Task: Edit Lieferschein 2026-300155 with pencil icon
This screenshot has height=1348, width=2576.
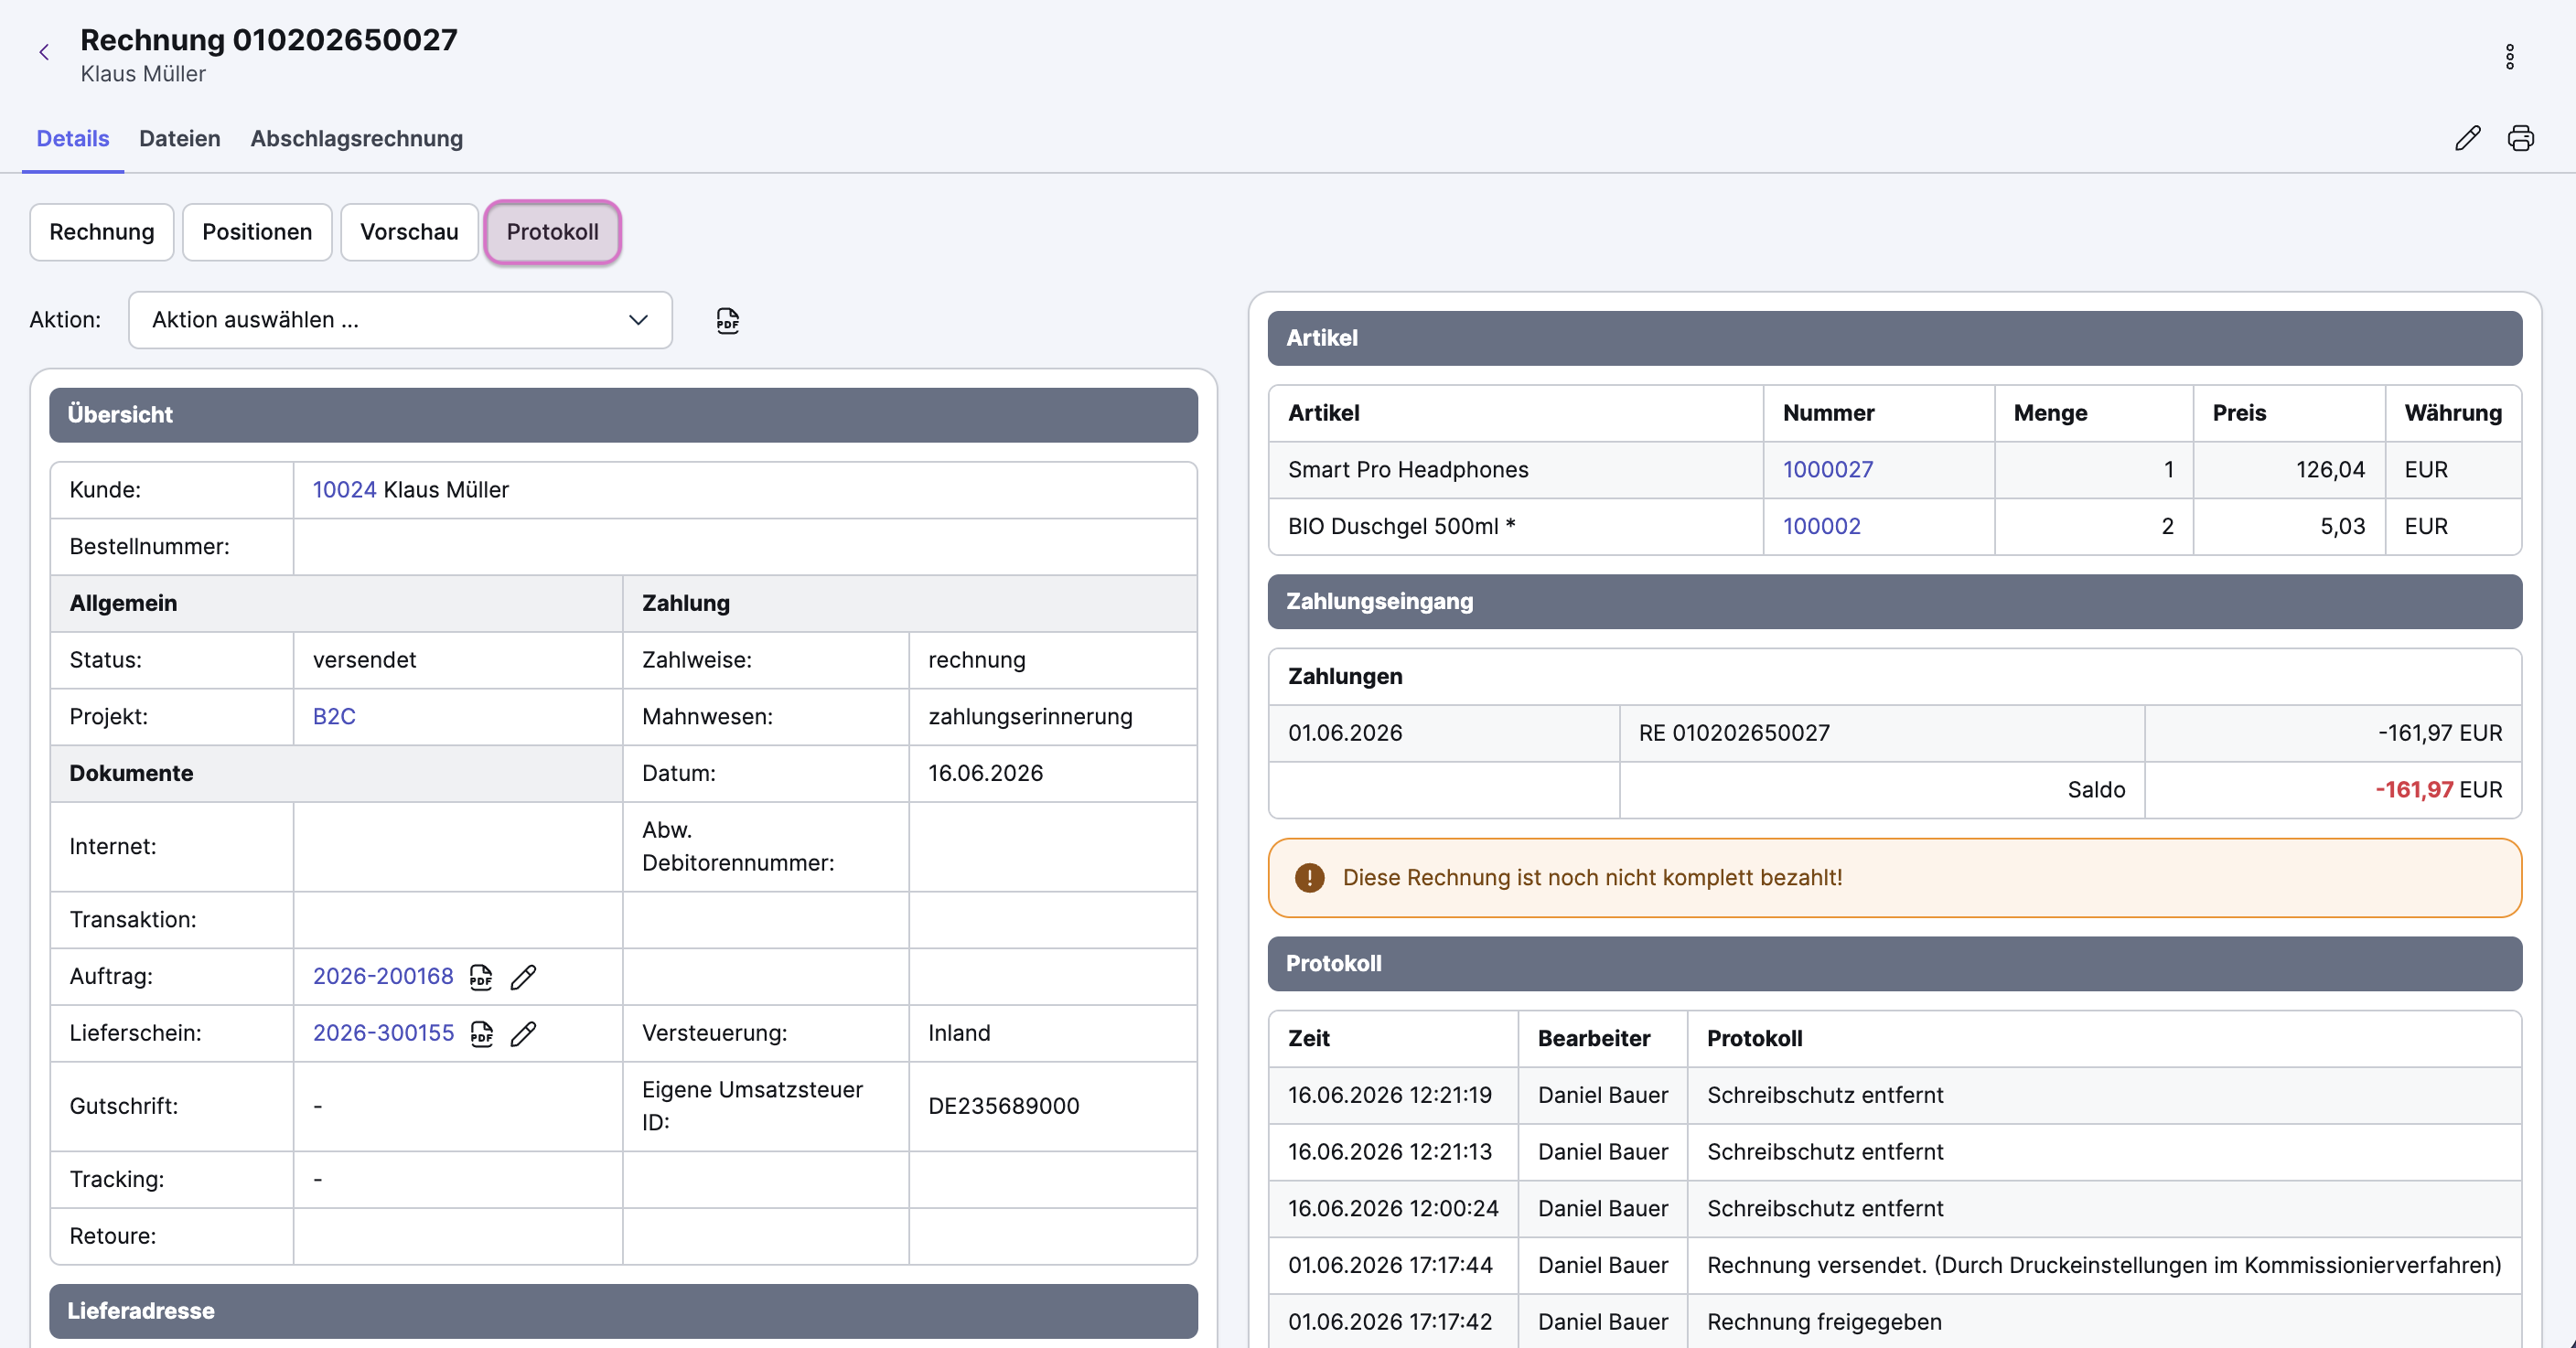Action: pos(523,1033)
